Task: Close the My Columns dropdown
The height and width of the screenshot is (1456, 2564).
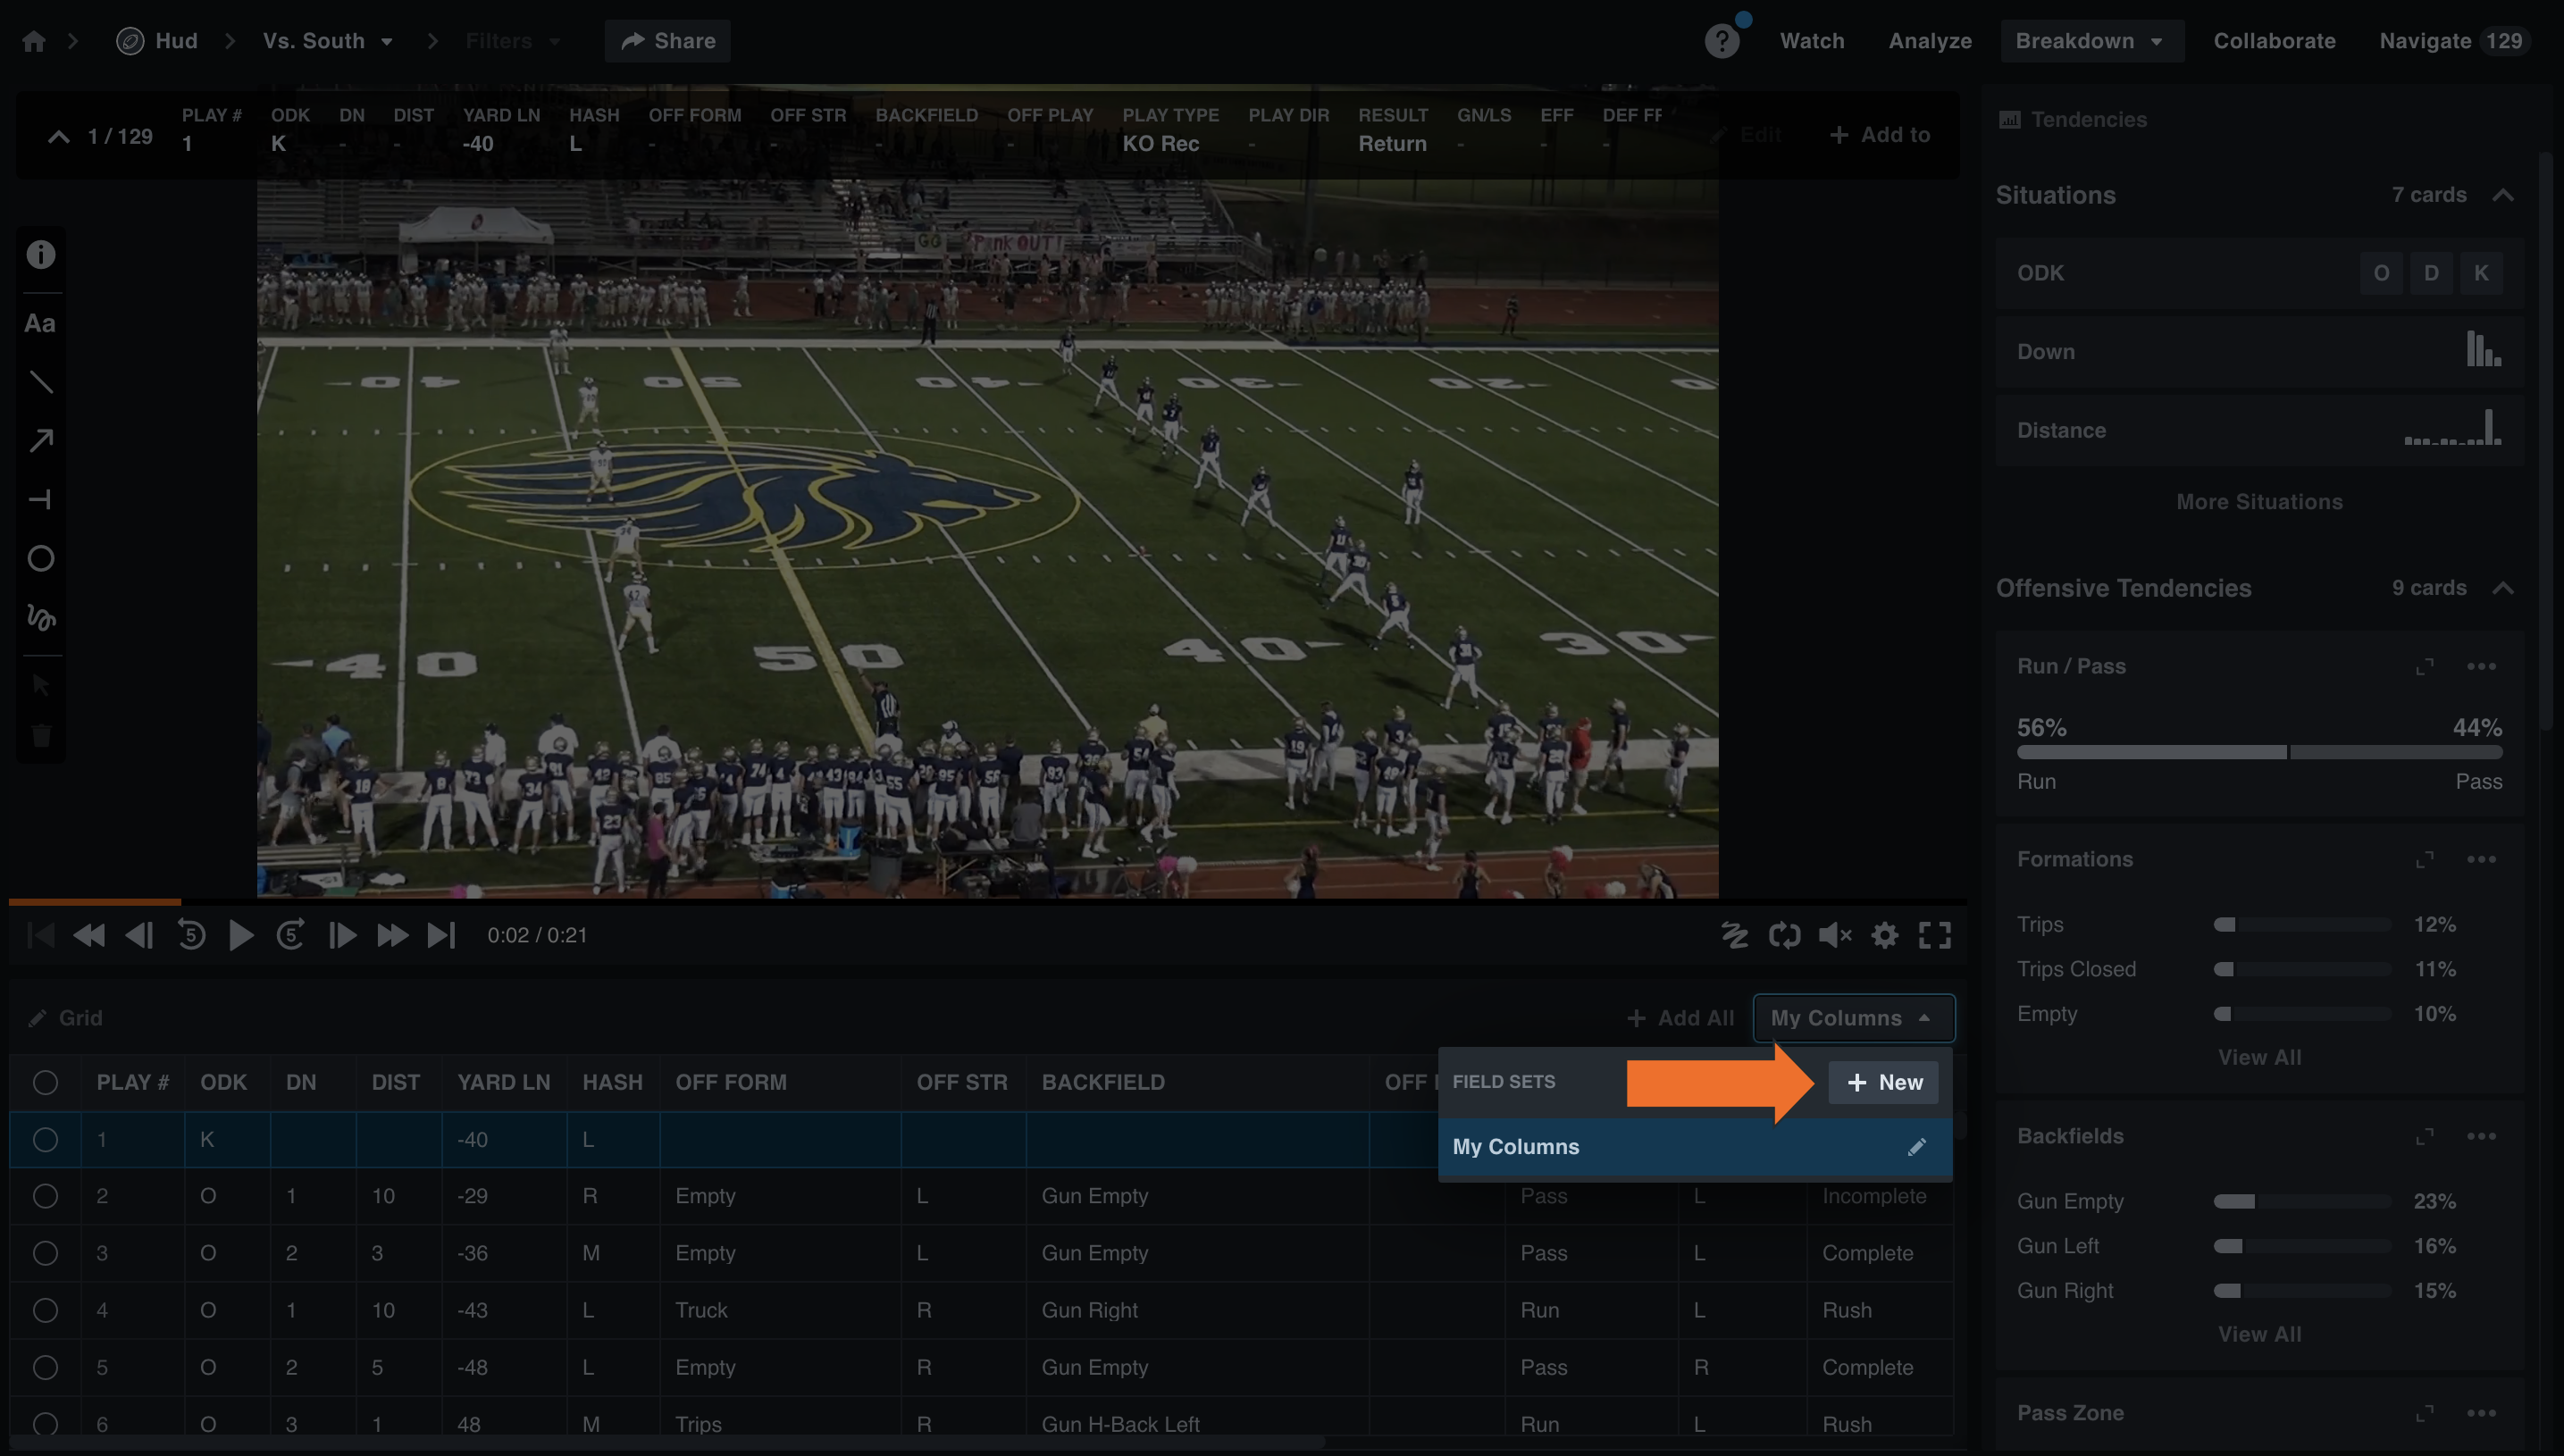Action: pos(1853,1017)
